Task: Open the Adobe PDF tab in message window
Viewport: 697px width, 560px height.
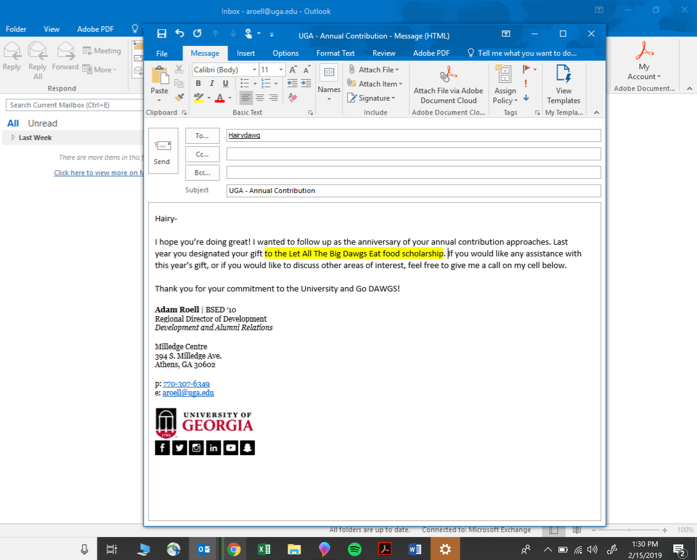Action: (x=431, y=53)
